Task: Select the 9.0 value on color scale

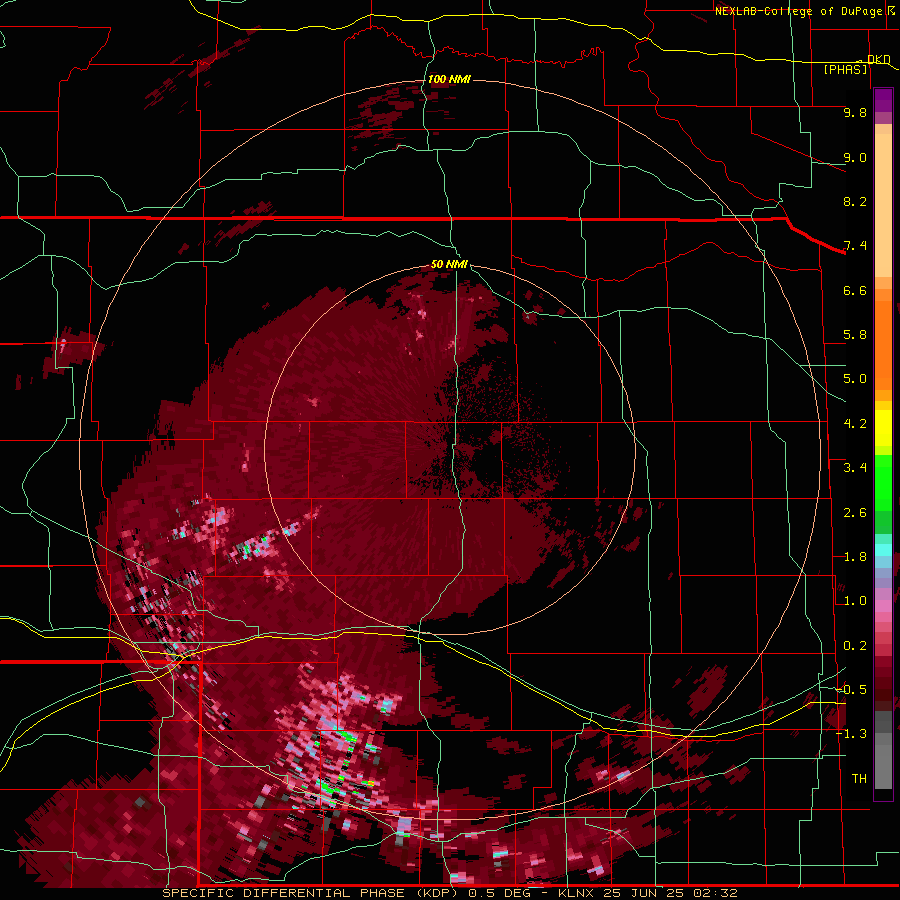Action: point(855,157)
